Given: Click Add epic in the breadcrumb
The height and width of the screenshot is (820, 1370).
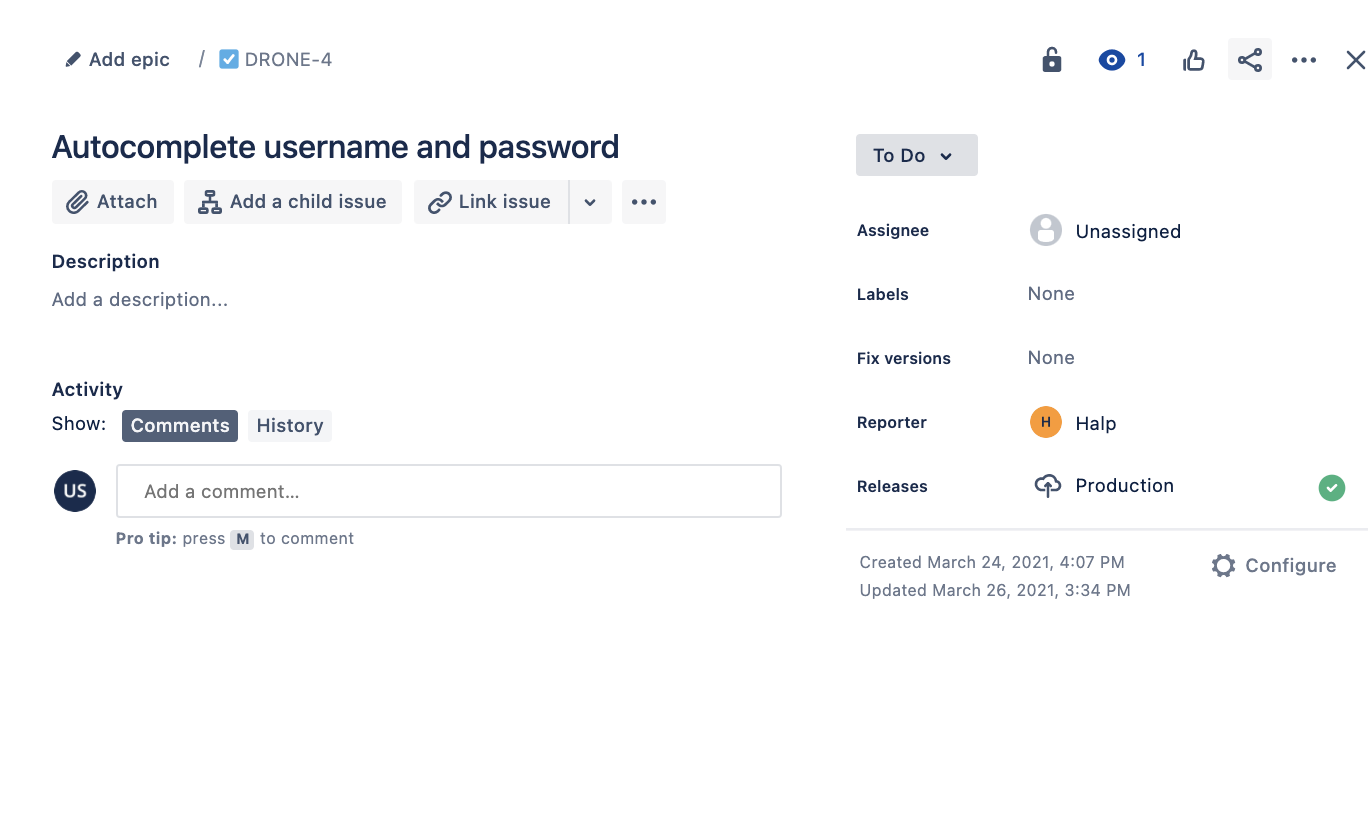Looking at the screenshot, I should [x=117, y=59].
